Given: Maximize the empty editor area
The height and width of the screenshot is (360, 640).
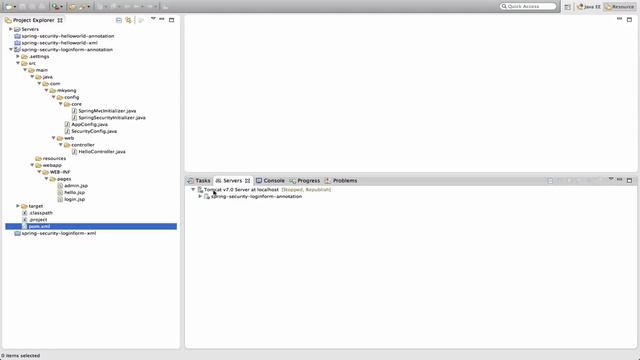Looking at the screenshot, I should point(629,19).
